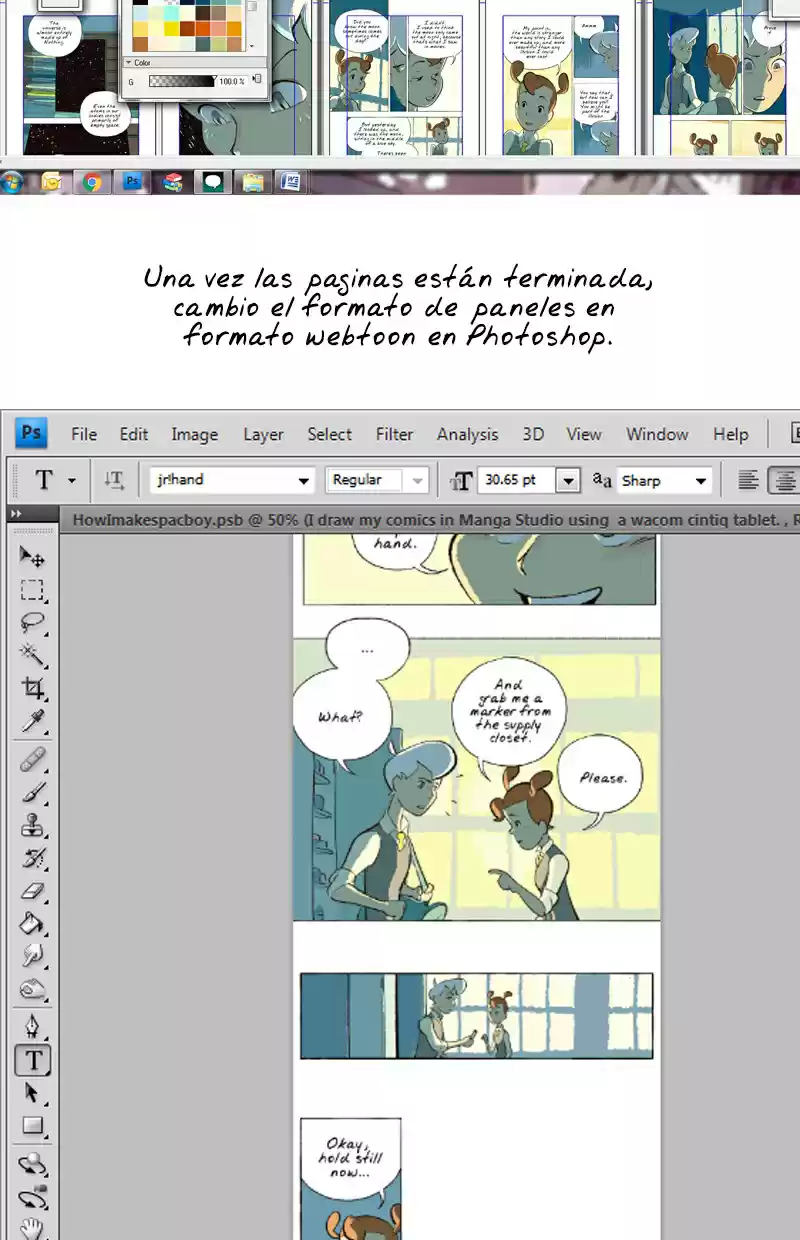Select the Sponge tool
The width and height of the screenshot is (800, 1240).
(x=33, y=990)
